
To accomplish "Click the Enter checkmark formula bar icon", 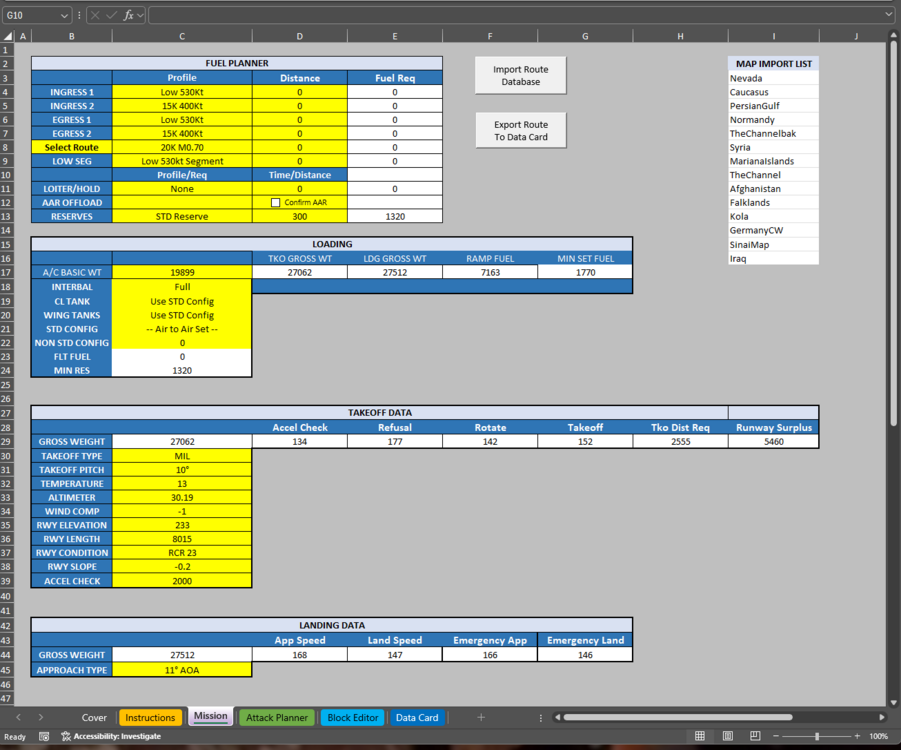I will click(111, 16).
